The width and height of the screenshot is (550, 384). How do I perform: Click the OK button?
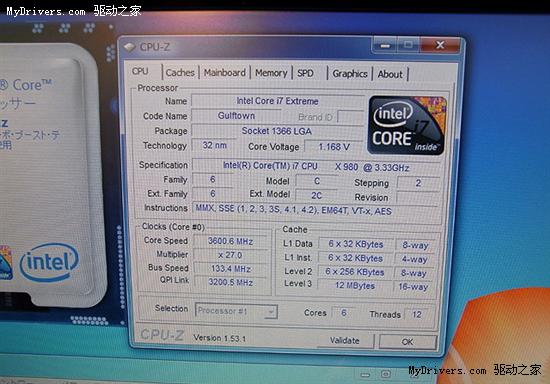408,342
